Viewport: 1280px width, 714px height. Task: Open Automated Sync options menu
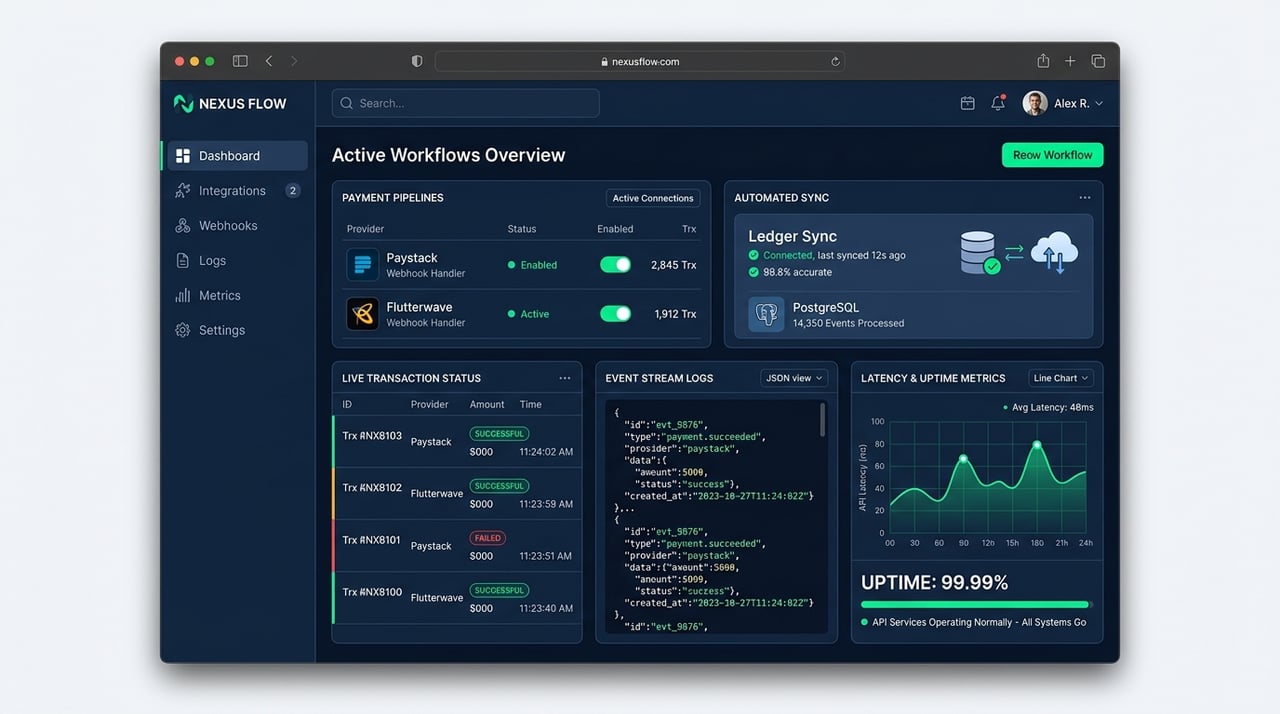click(x=1085, y=198)
